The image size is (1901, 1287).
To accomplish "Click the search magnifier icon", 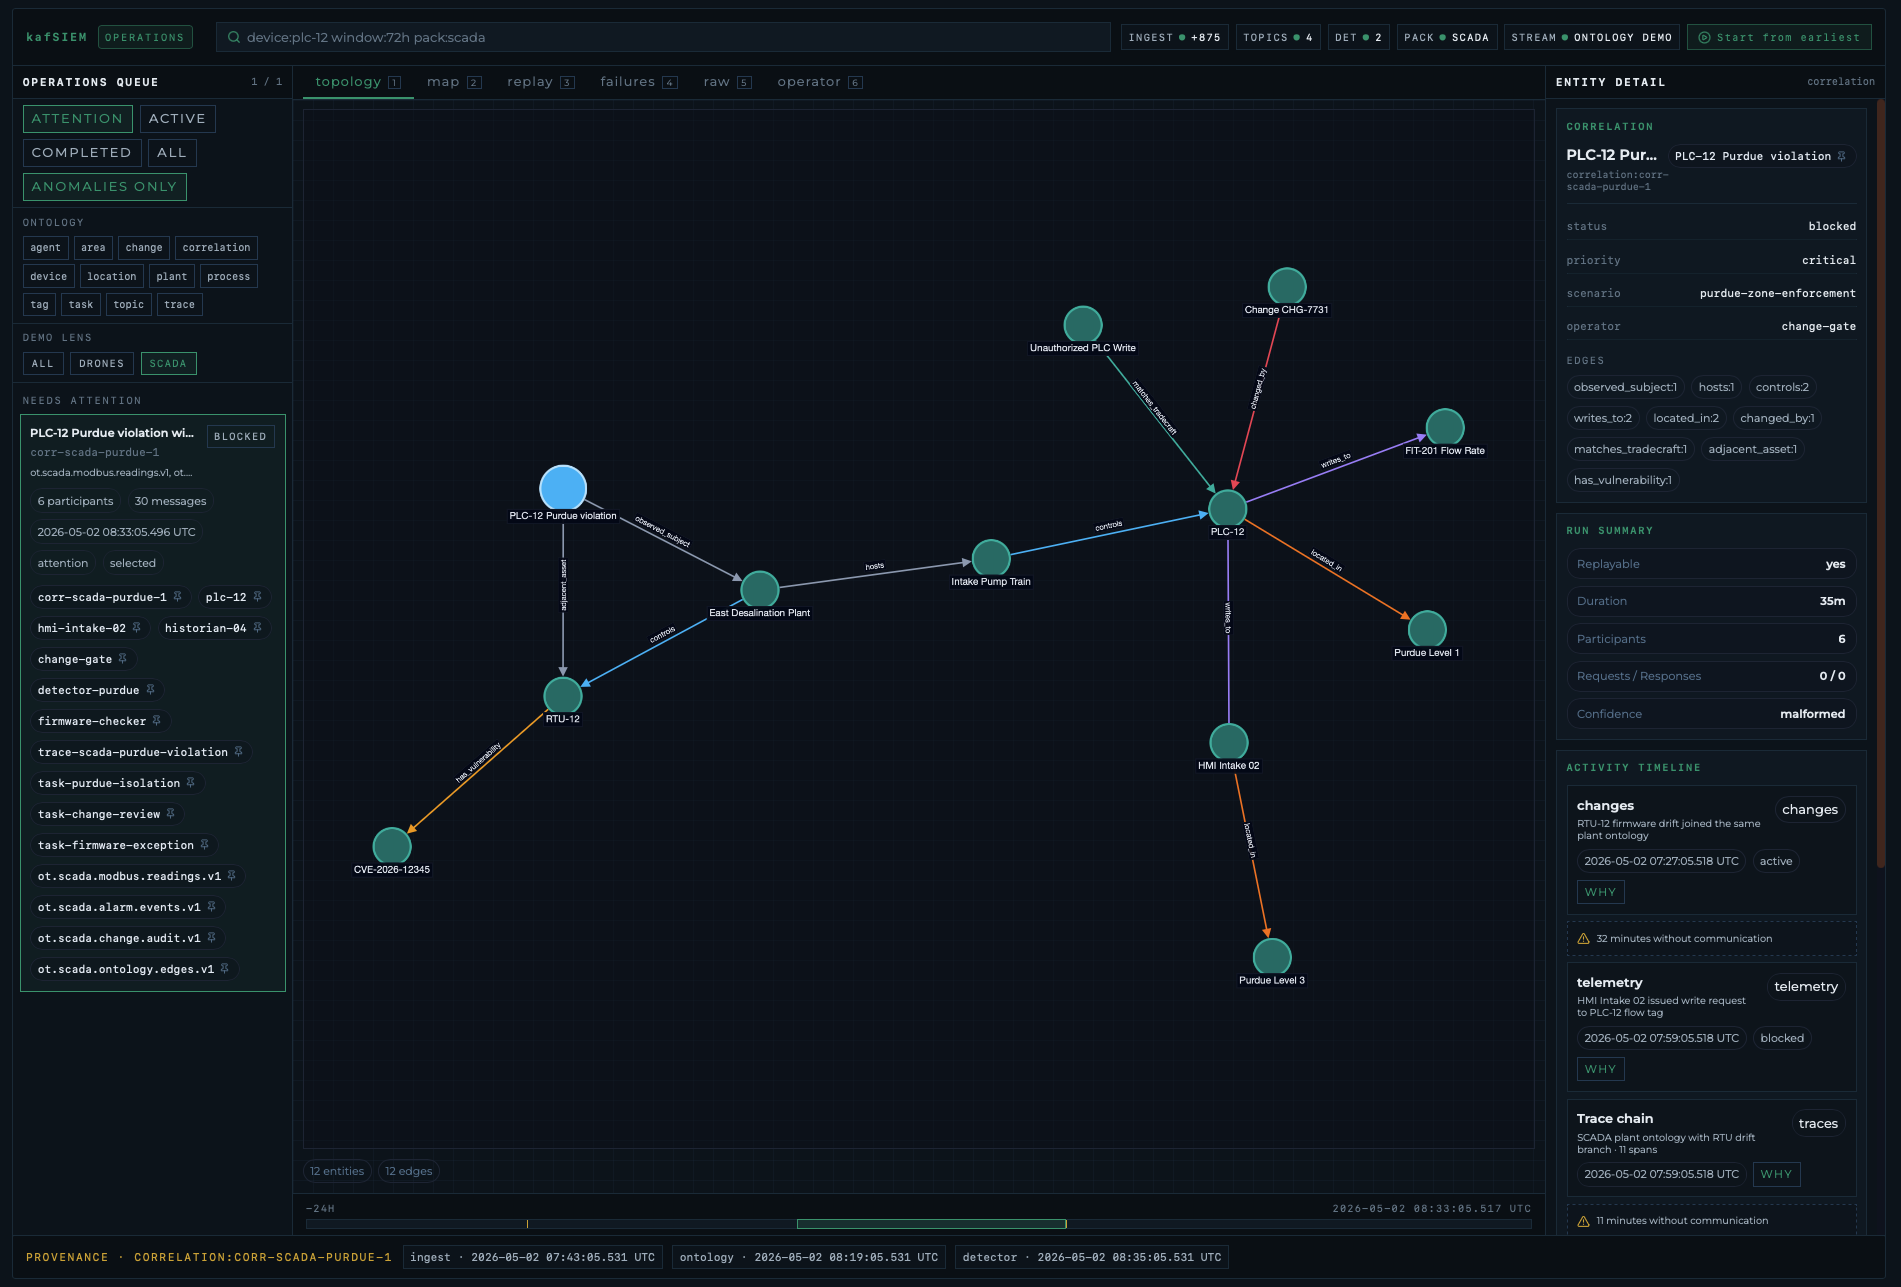I will coord(234,37).
